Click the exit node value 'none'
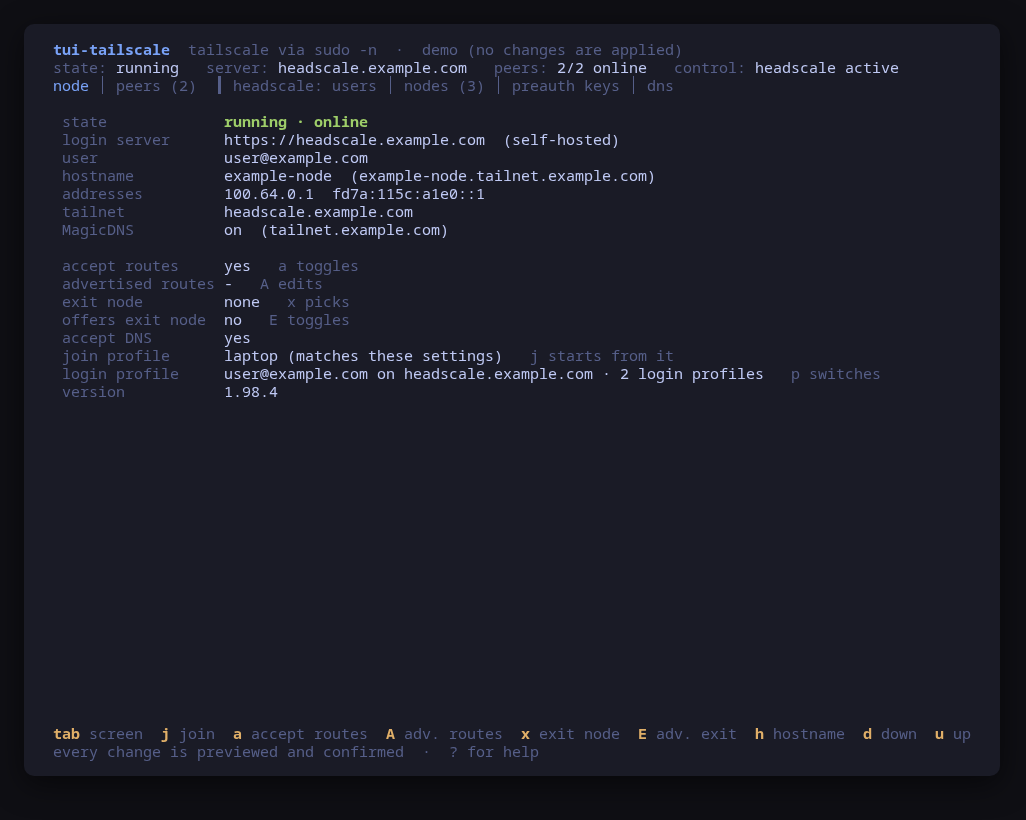This screenshot has height=820, width=1026. (x=241, y=302)
